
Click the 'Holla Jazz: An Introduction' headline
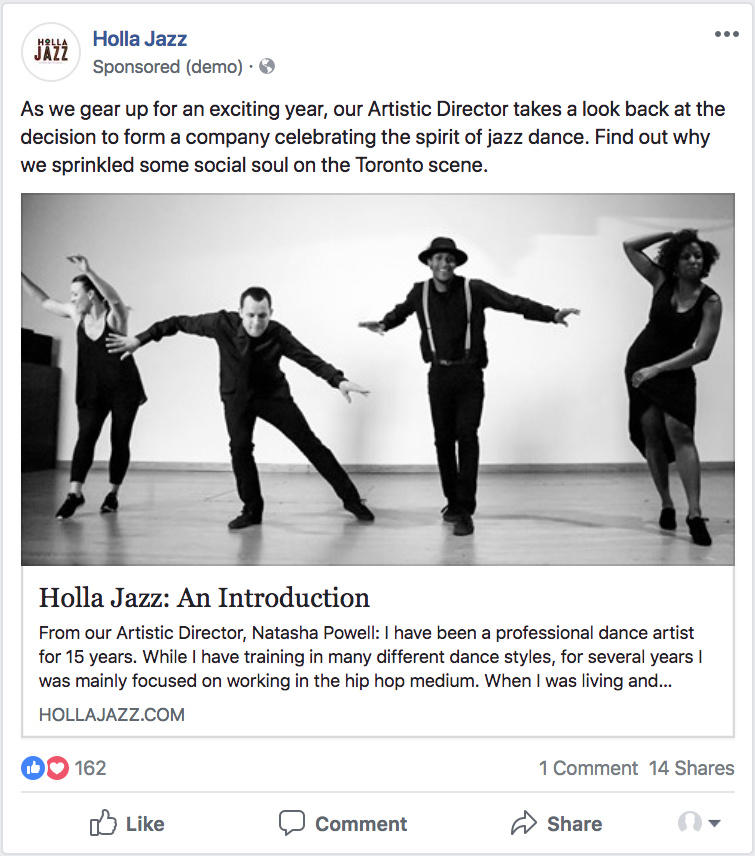(x=204, y=598)
